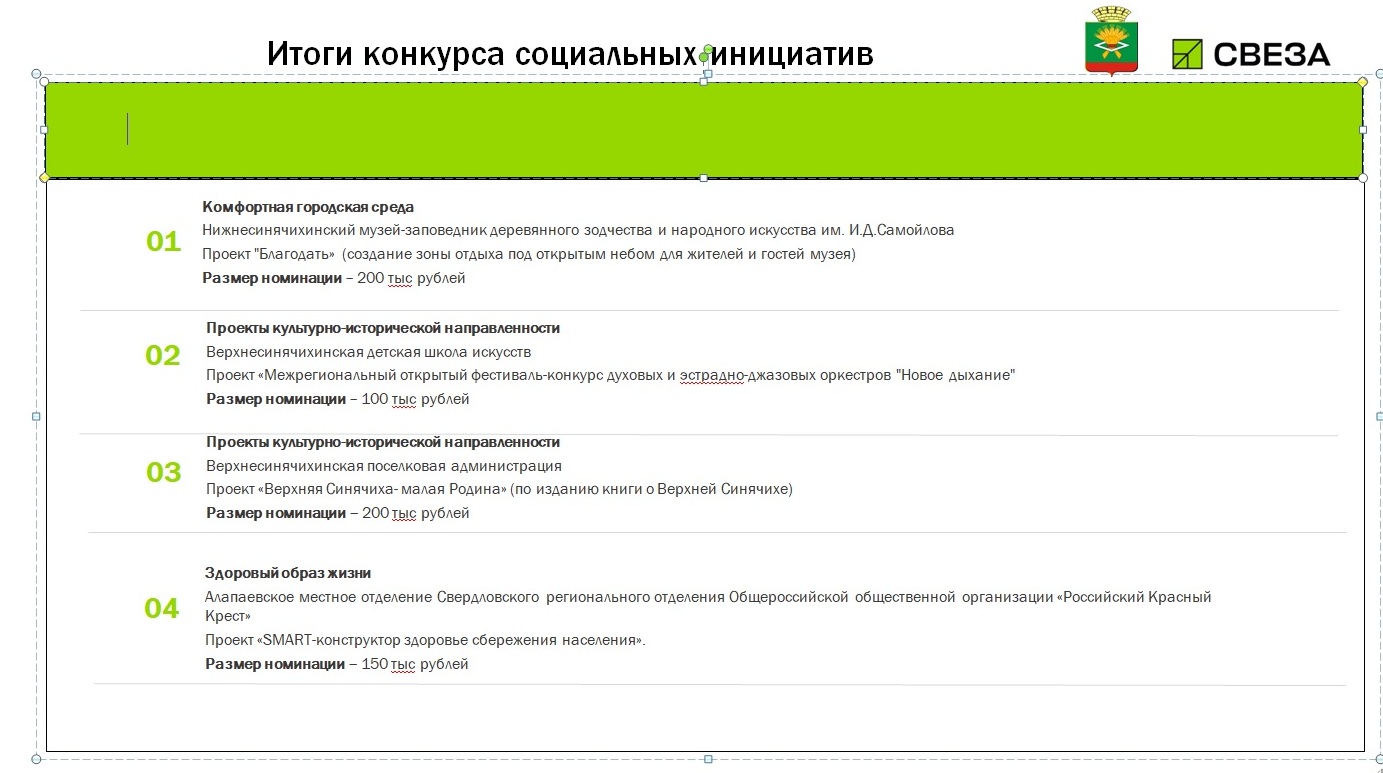Screen dimensions: 1383x773
Task: Click "Проекты культурно-исторической направленности" heading in item 02
Action: click(x=383, y=328)
